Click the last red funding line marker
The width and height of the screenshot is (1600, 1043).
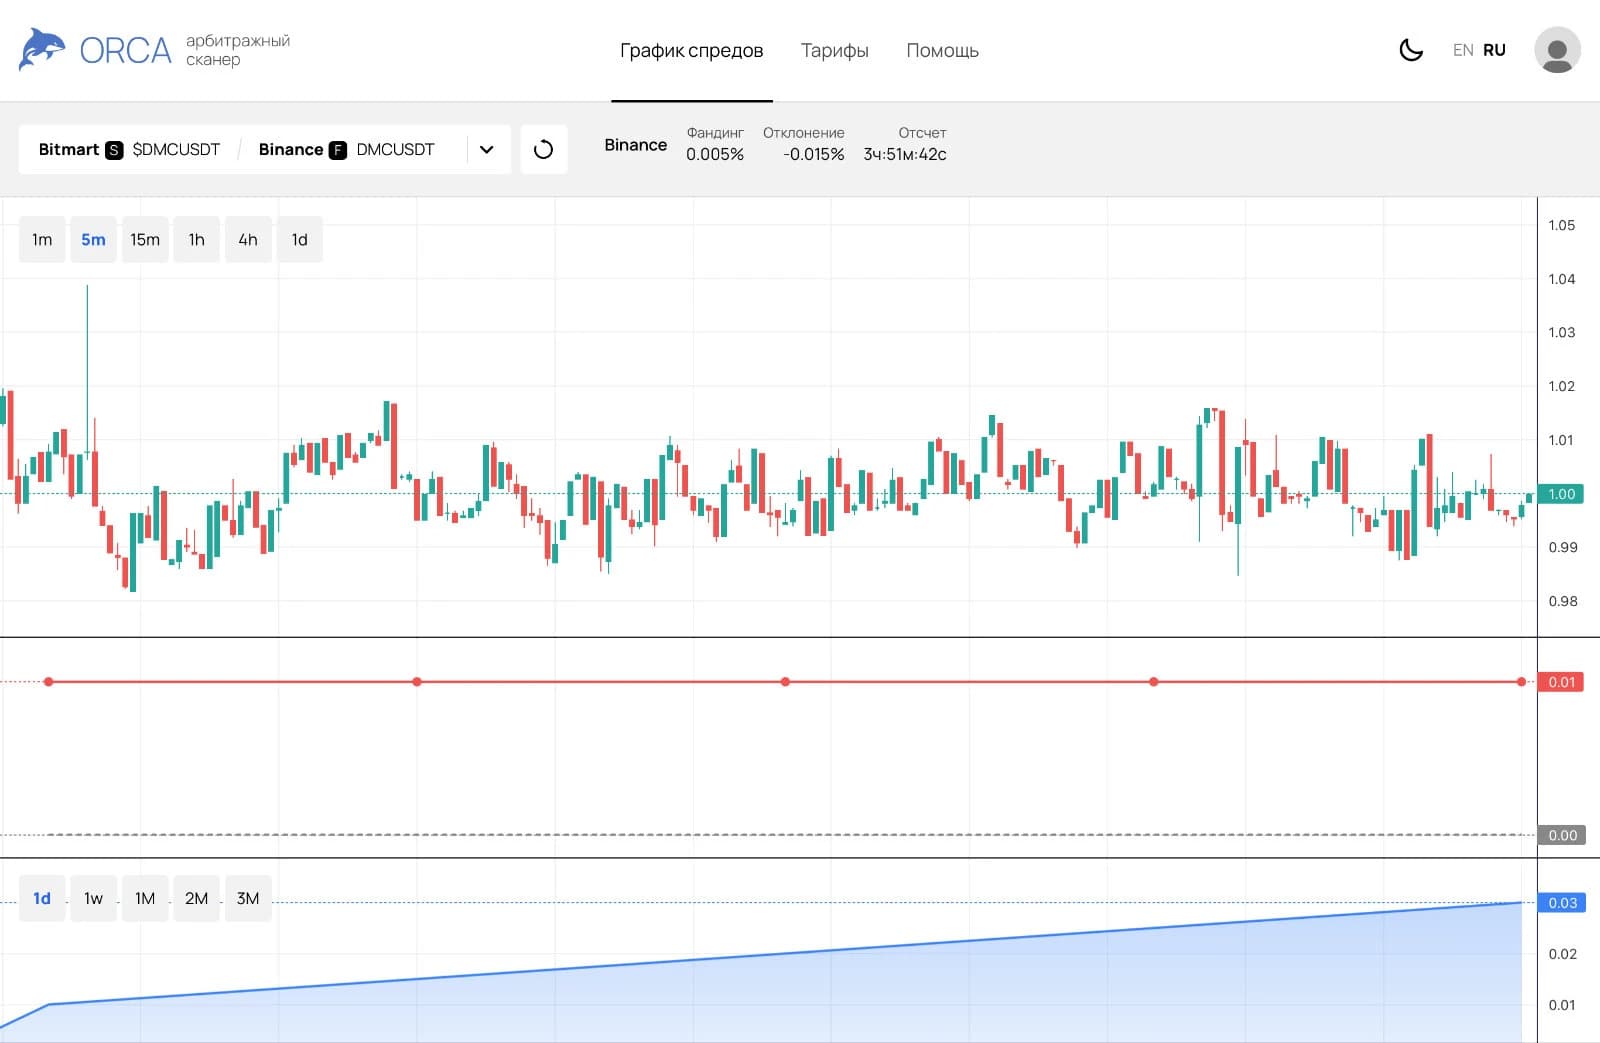(x=1521, y=682)
